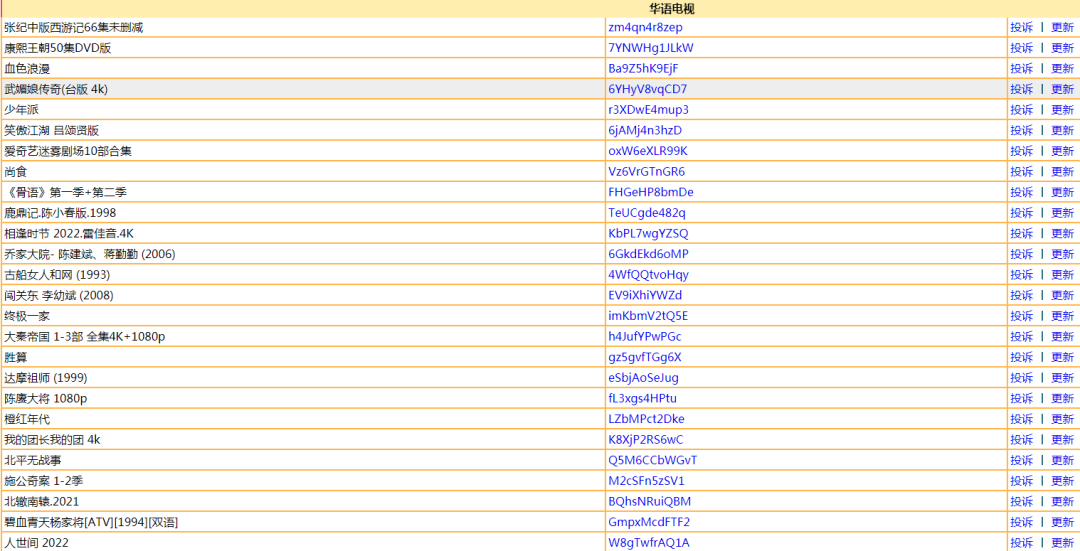This screenshot has width=1080, height=551.
Task: Open link W8gTwfrAQ1A
Action: coord(649,543)
